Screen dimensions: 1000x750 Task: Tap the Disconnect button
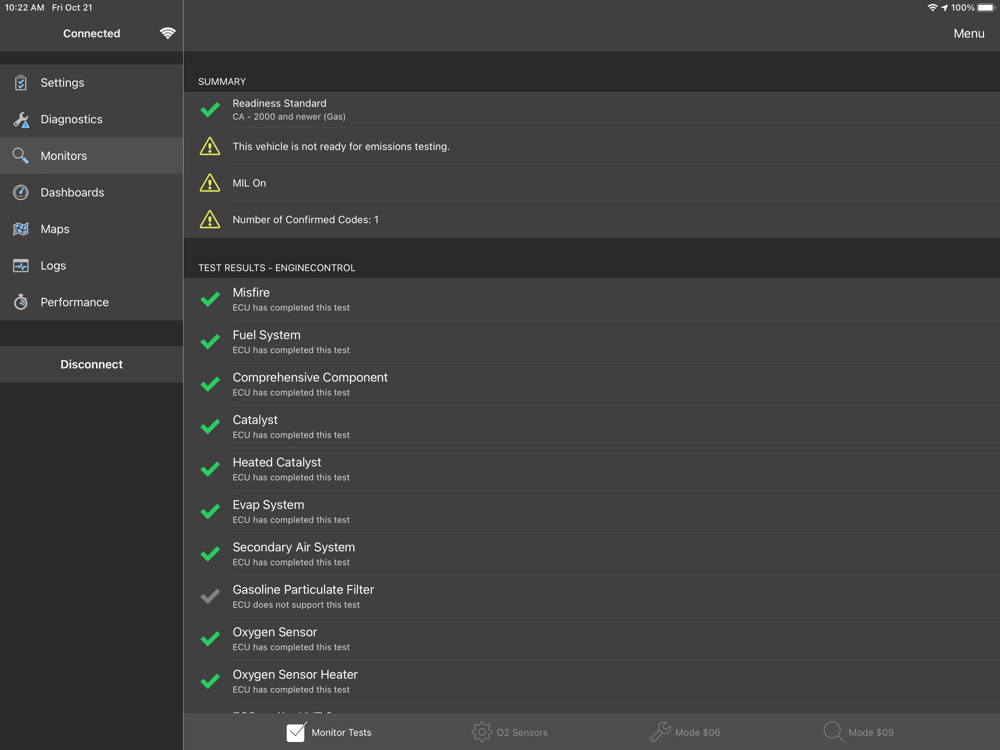92,364
